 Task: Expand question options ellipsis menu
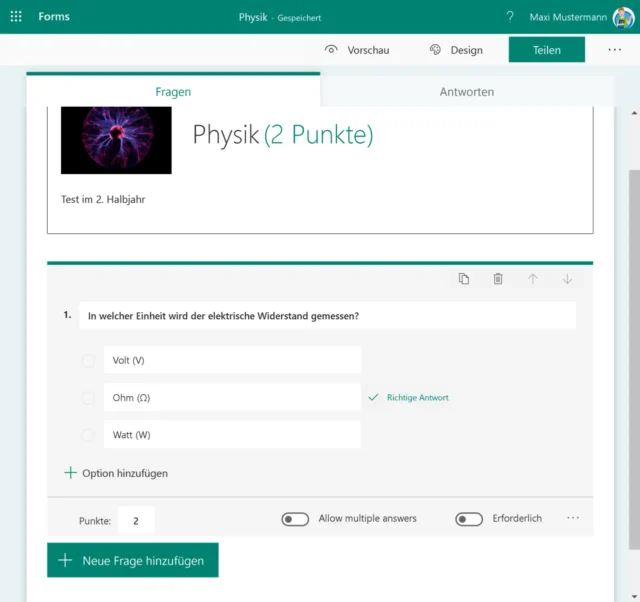(x=573, y=518)
